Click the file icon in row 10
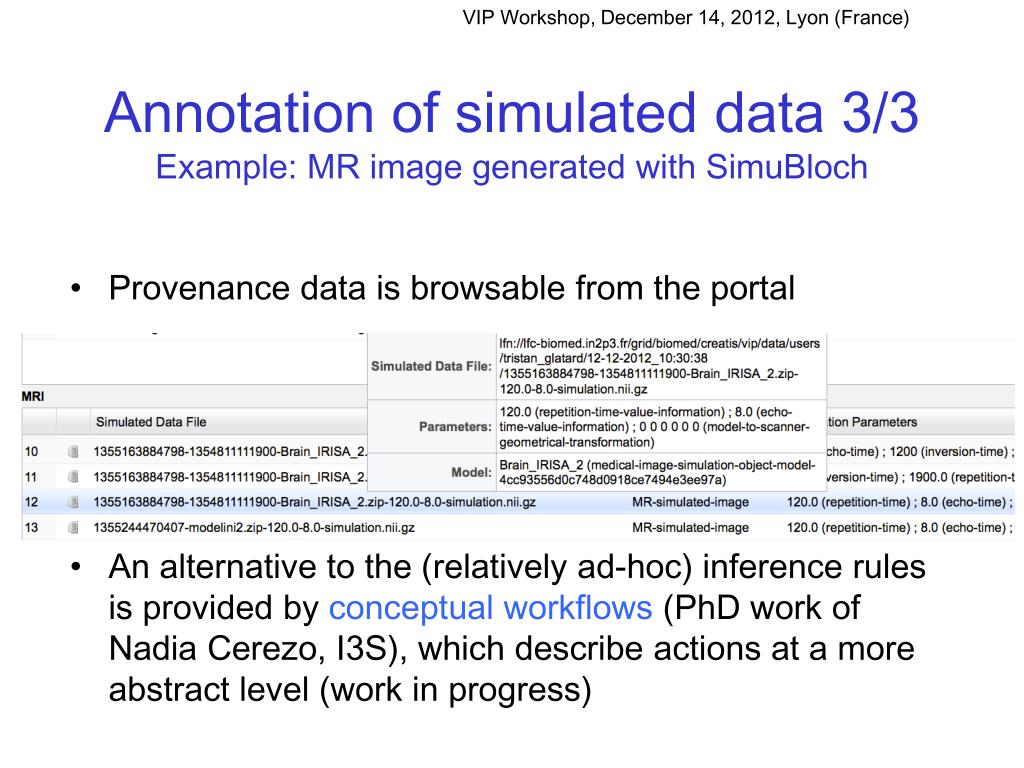Viewport: 1024px width, 768px height. [x=73, y=451]
